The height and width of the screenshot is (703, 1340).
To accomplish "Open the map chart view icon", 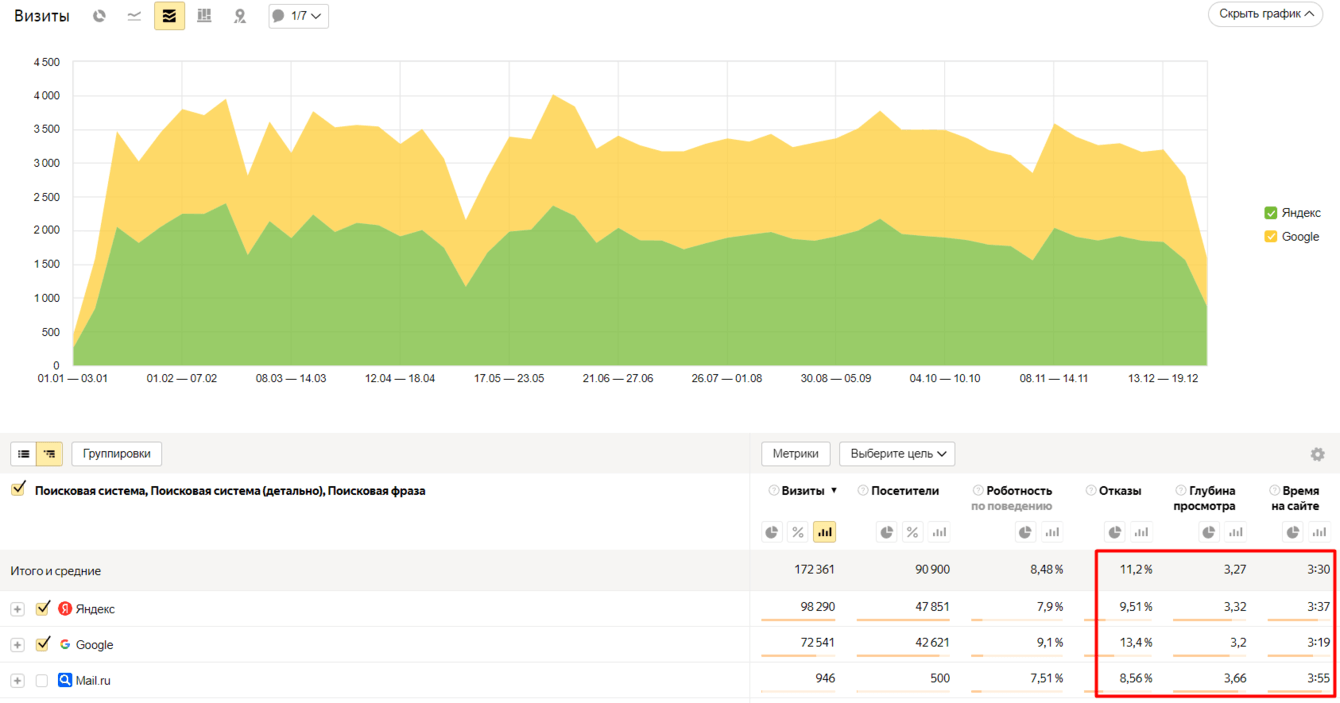I will click(x=240, y=16).
